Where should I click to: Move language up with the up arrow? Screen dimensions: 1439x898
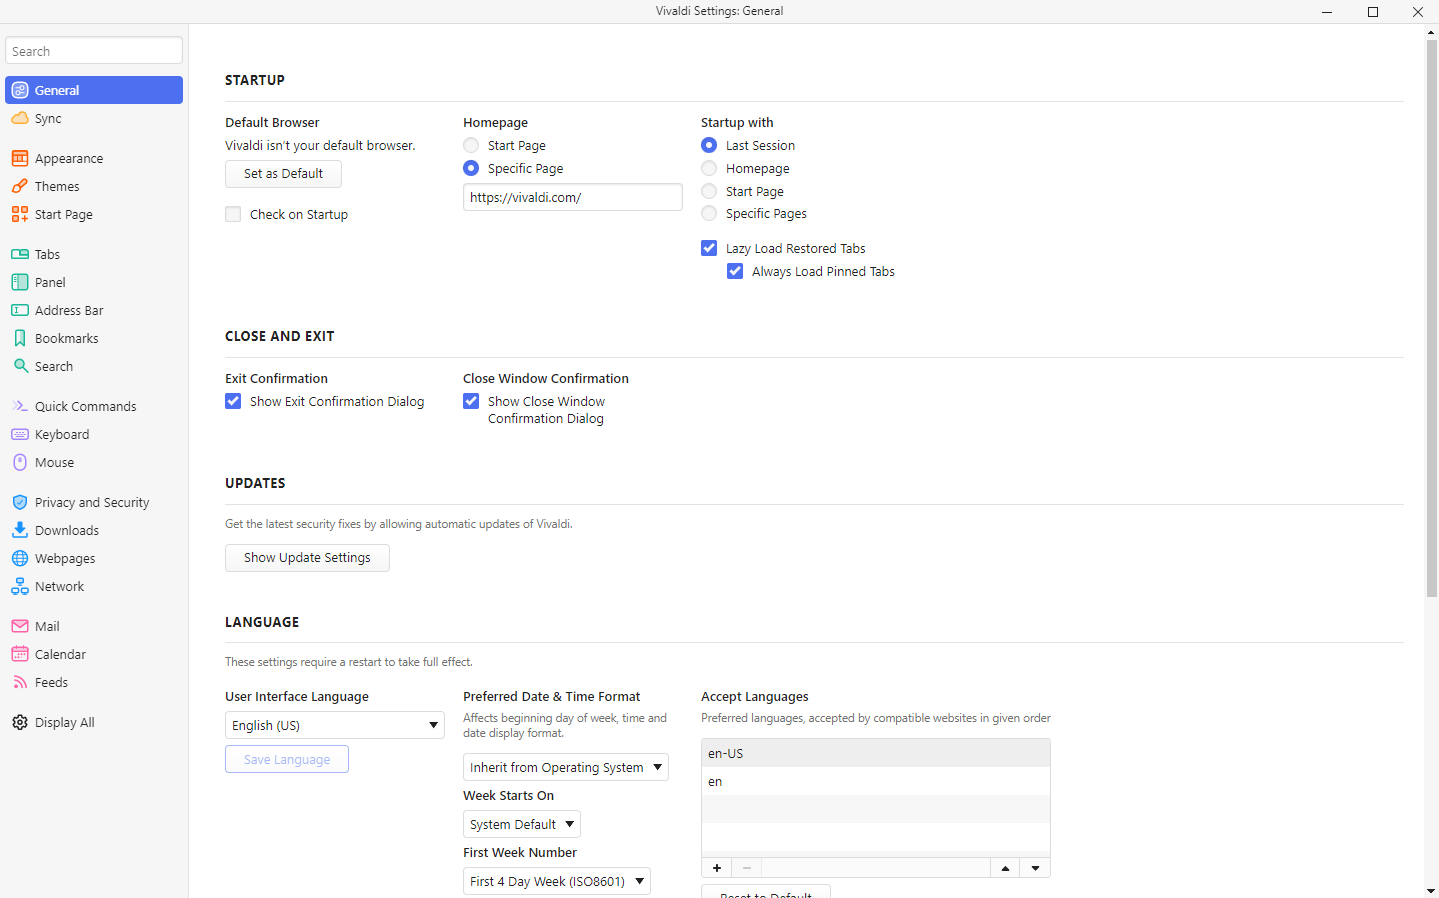(1005, 868)
